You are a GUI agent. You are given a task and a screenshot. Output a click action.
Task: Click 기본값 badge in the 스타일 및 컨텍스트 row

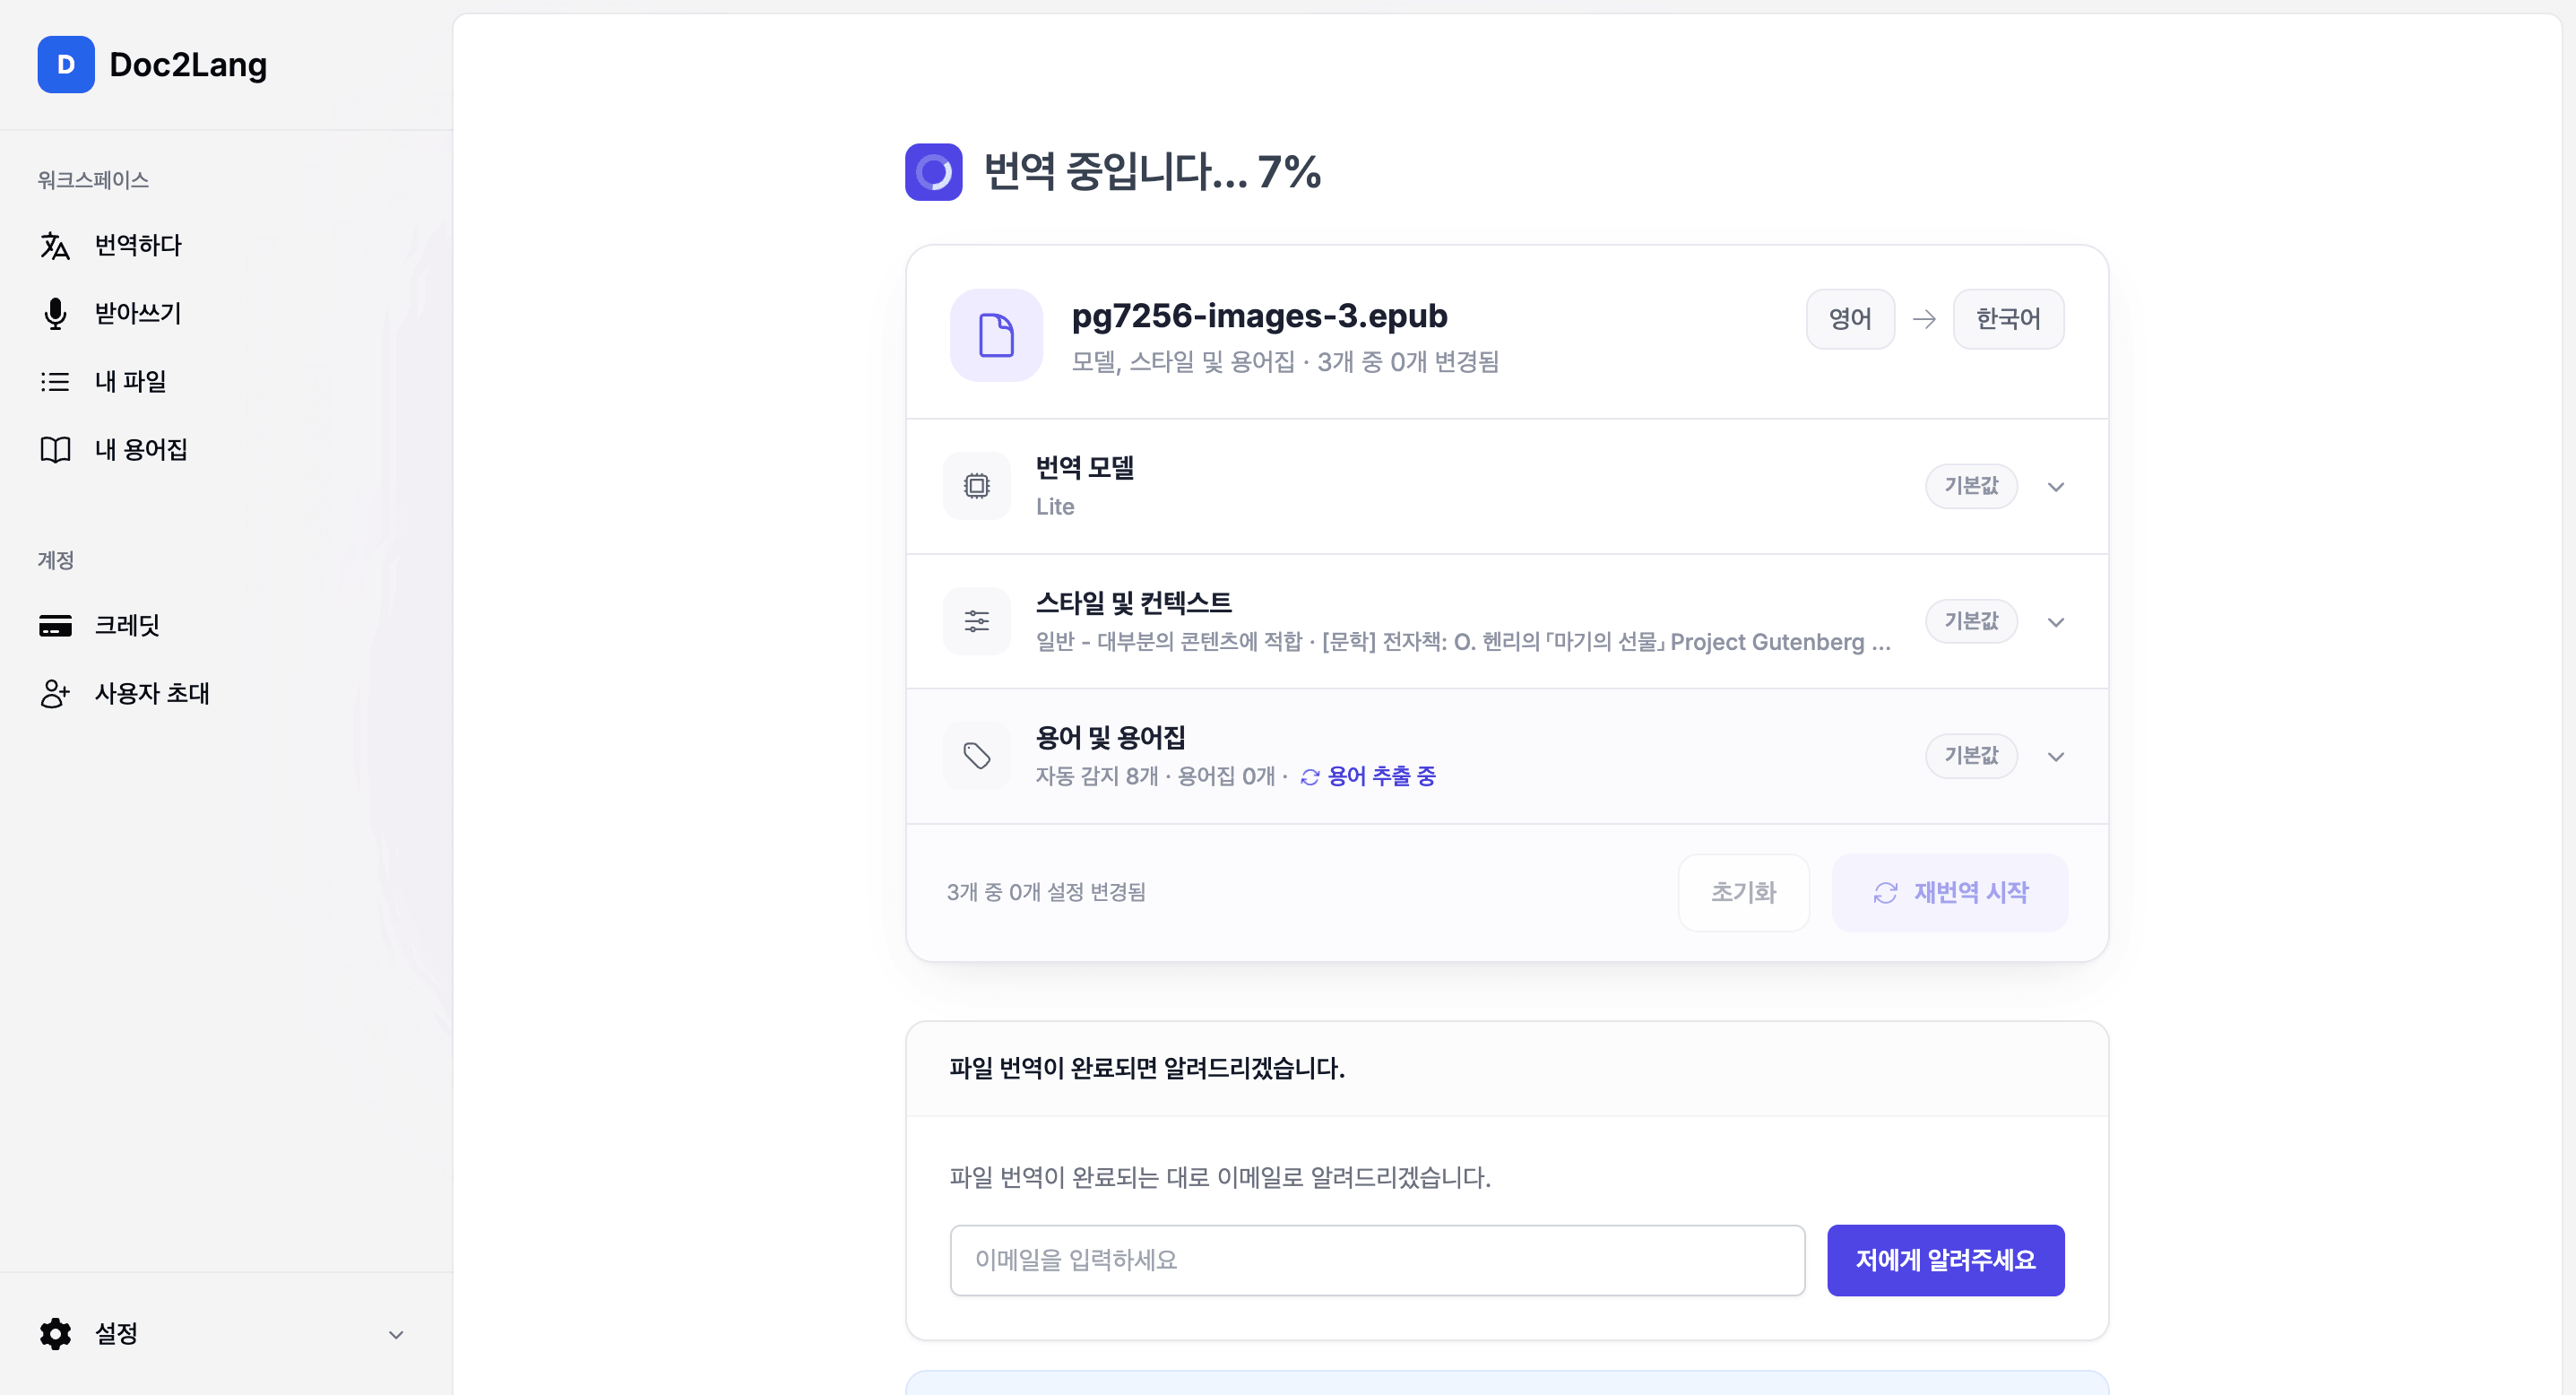click(x=1971, y=621)
